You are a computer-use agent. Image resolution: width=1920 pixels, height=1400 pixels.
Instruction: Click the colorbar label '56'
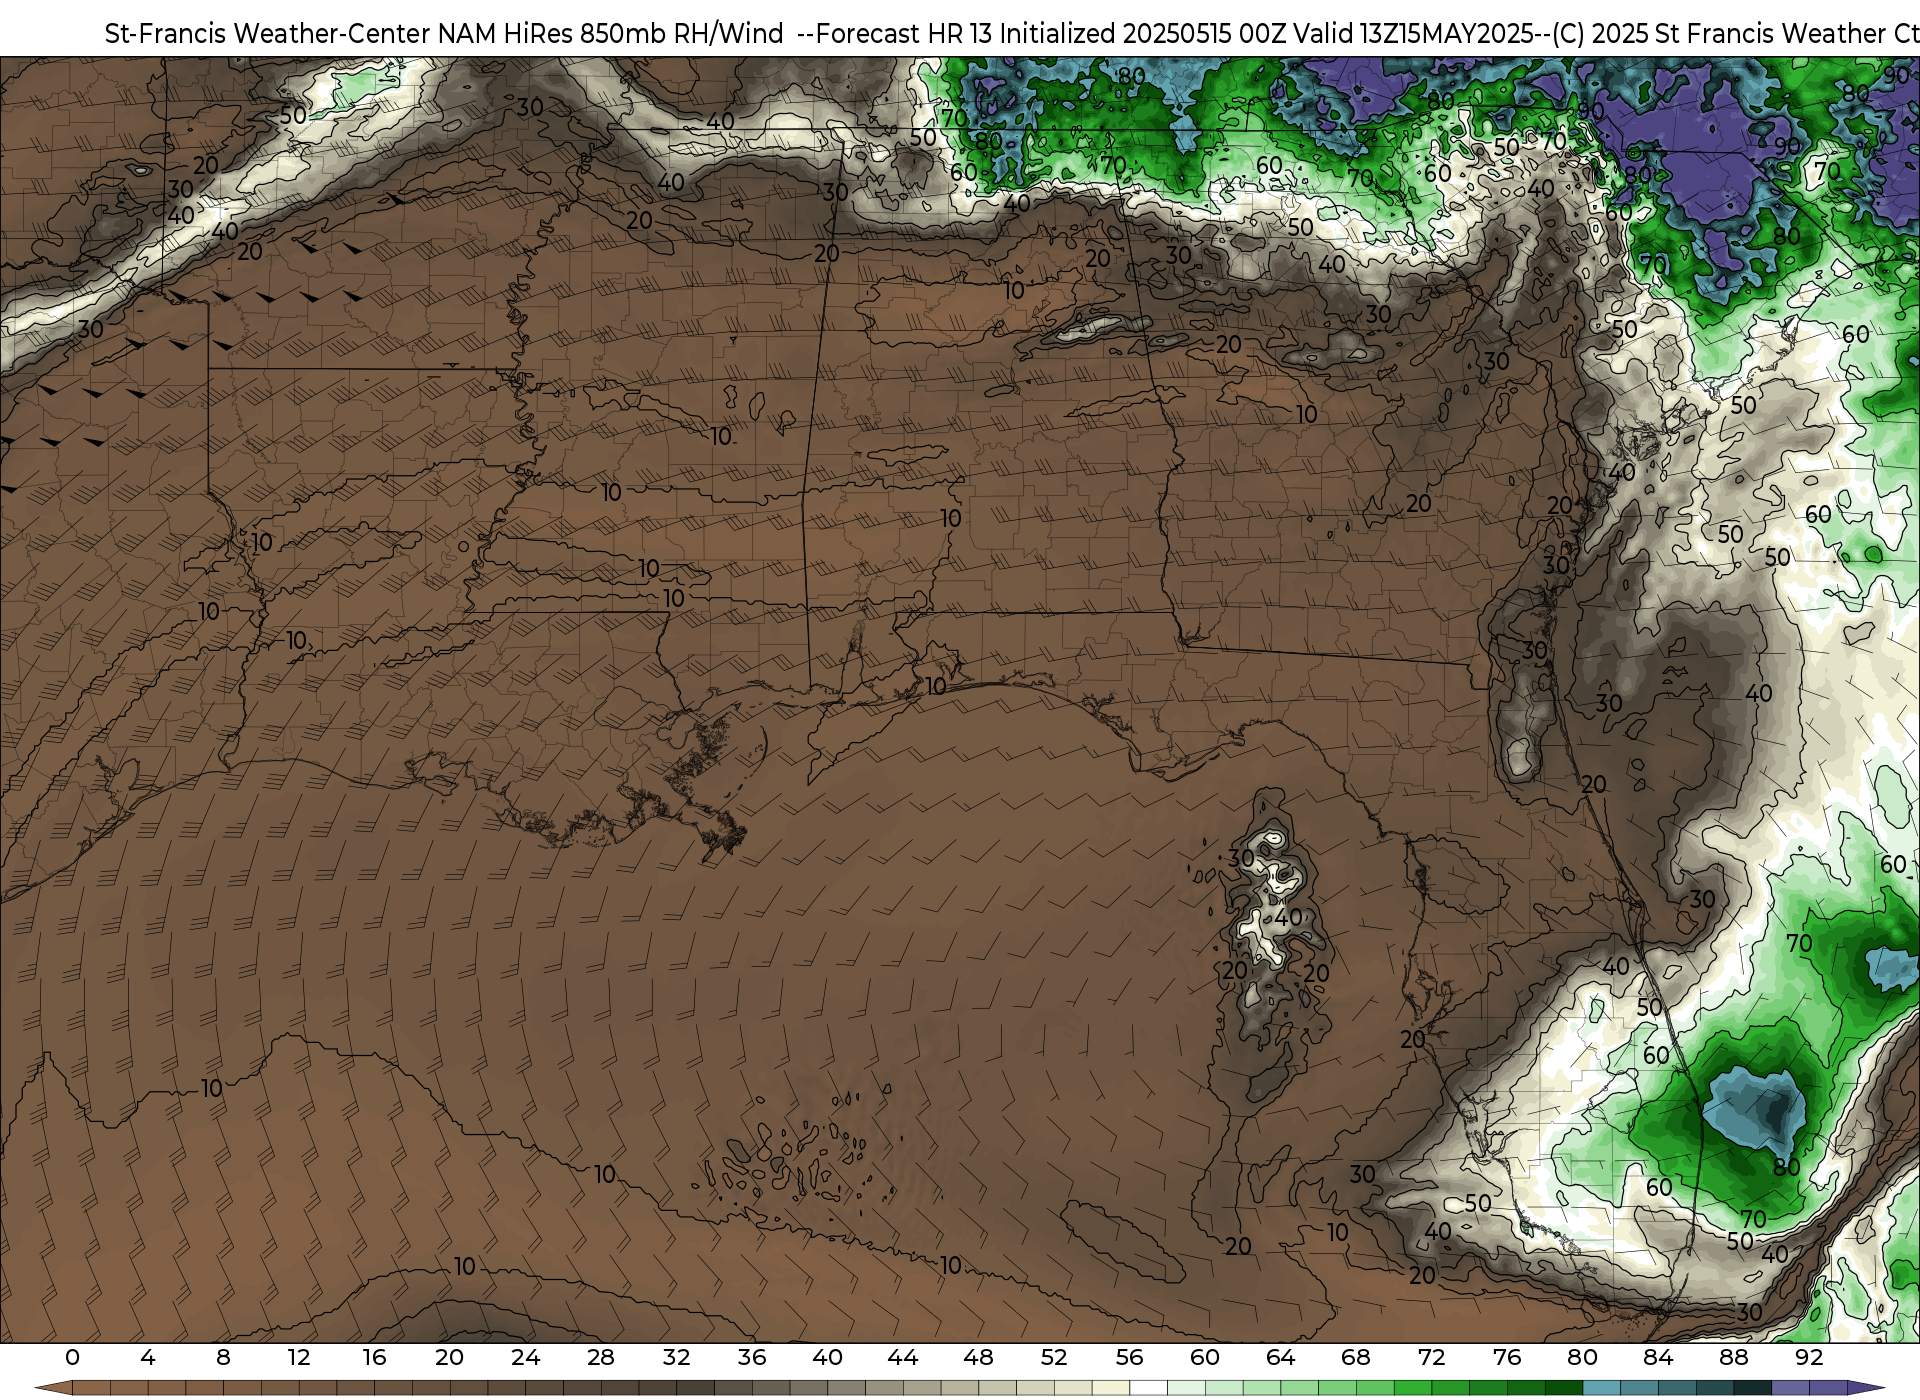(x=1129, y=1357)
